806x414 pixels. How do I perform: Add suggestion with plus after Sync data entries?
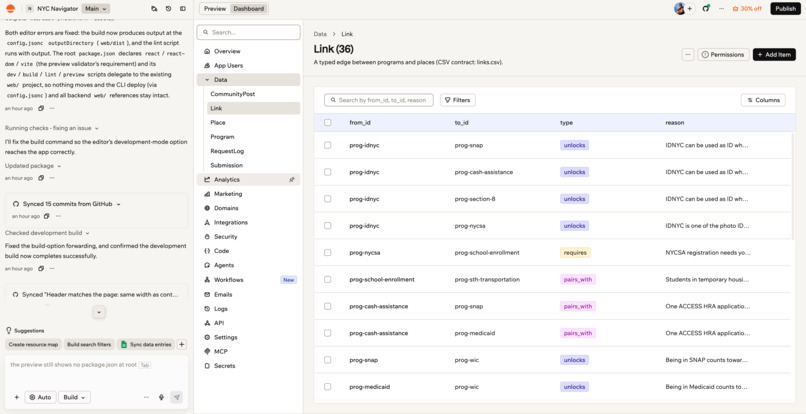[182, 345]
